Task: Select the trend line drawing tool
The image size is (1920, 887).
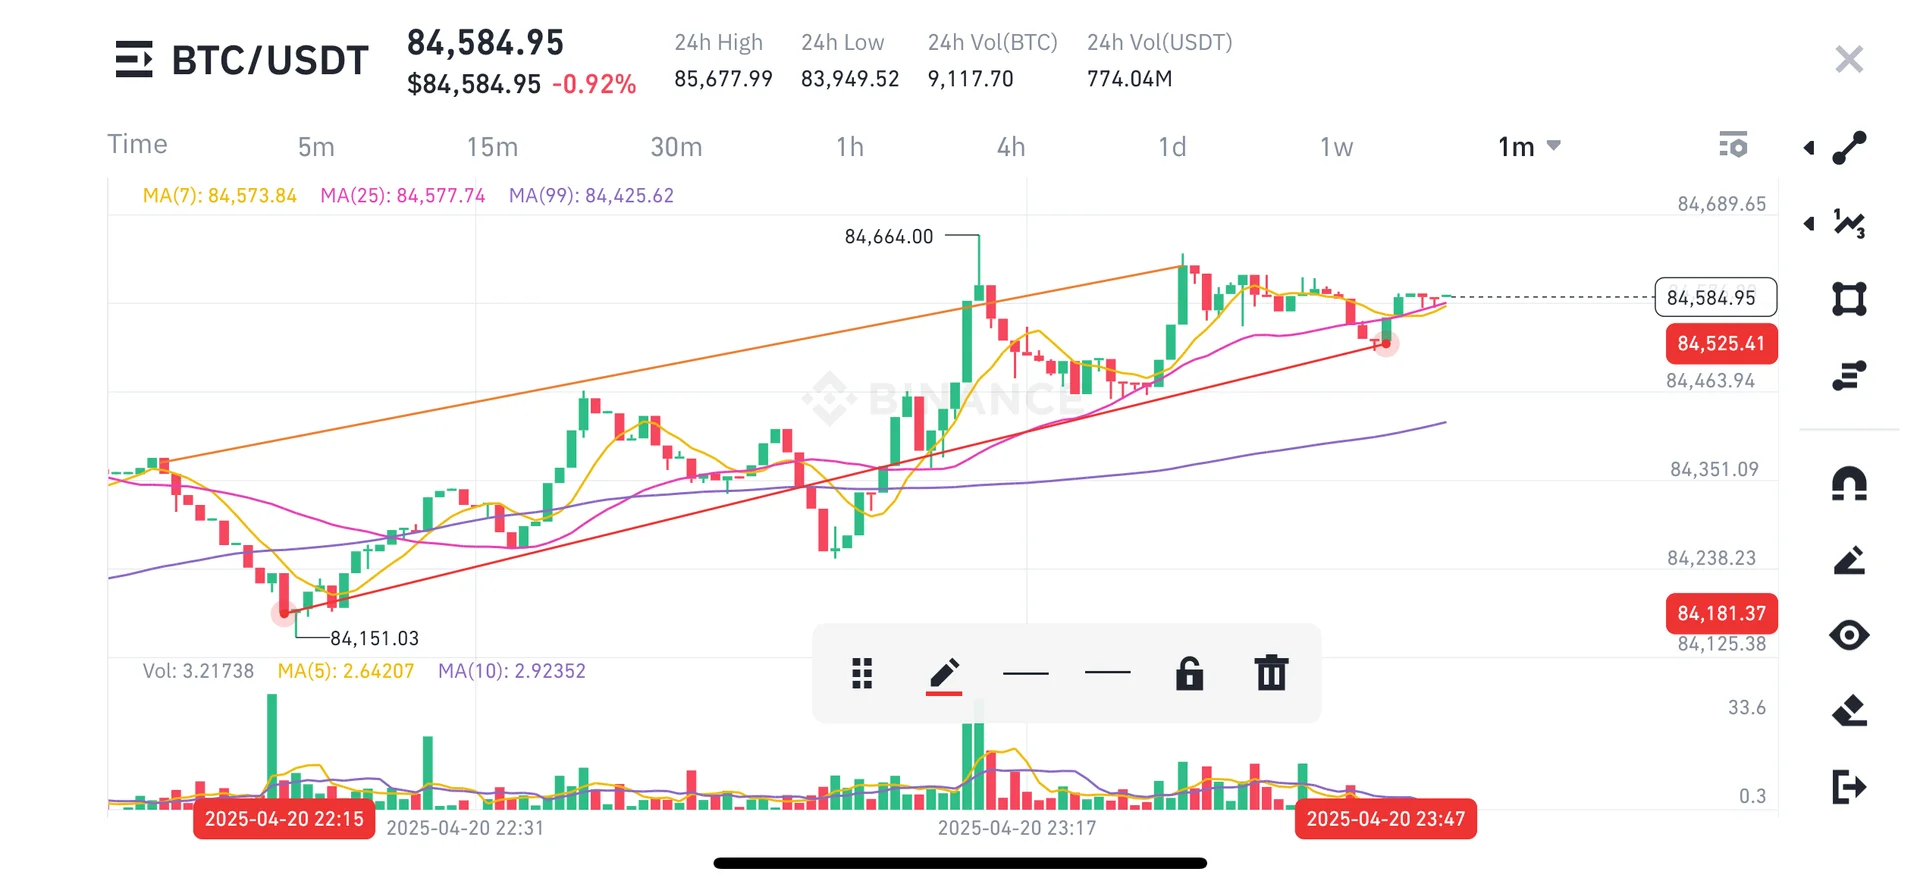Action: (1849, 148)
